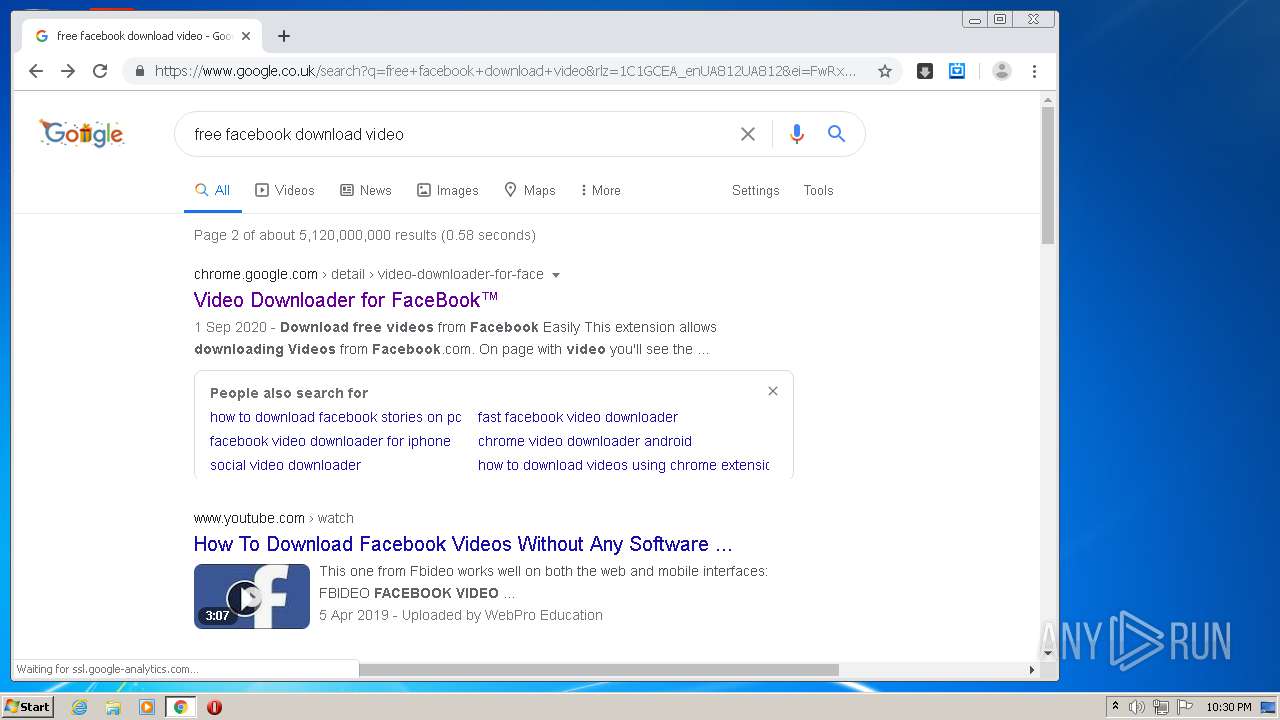Open the volume speaker tray icon
1280x720 pixels.
1137,707
